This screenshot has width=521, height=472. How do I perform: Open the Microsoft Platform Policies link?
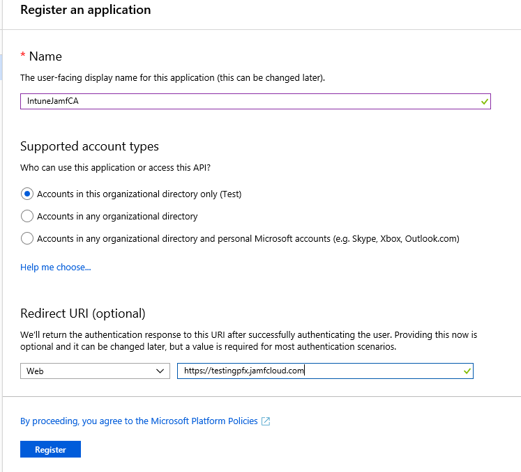pyautogui.click(x=139, y=421)
